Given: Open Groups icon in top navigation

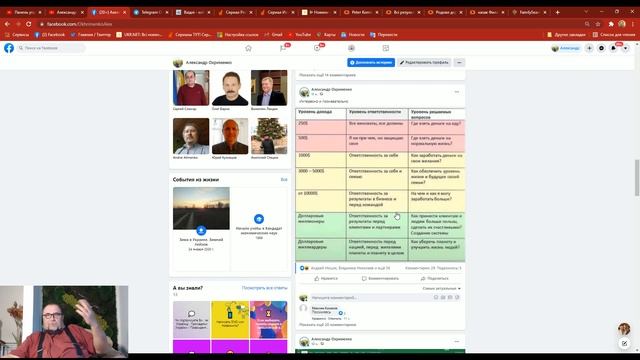Looking at the screenshot, I should tap(351, 48).
